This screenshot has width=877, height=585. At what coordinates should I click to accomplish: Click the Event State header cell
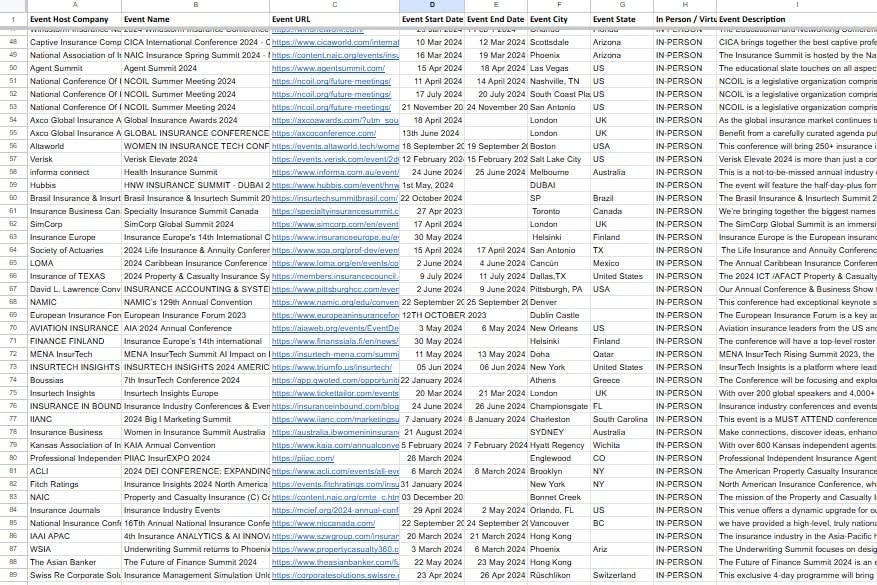(622, 19)
